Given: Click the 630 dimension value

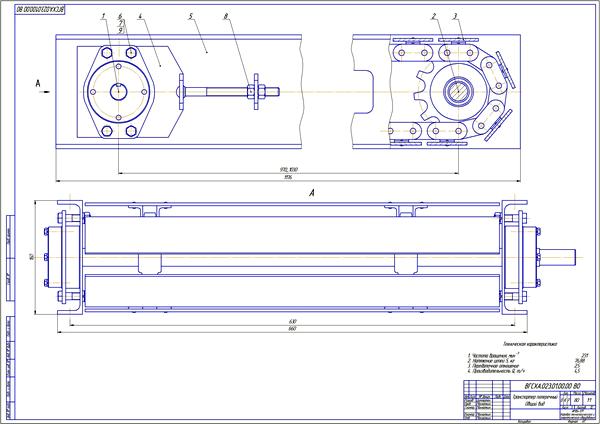Looking at the screenshot, I should [292, 321].
